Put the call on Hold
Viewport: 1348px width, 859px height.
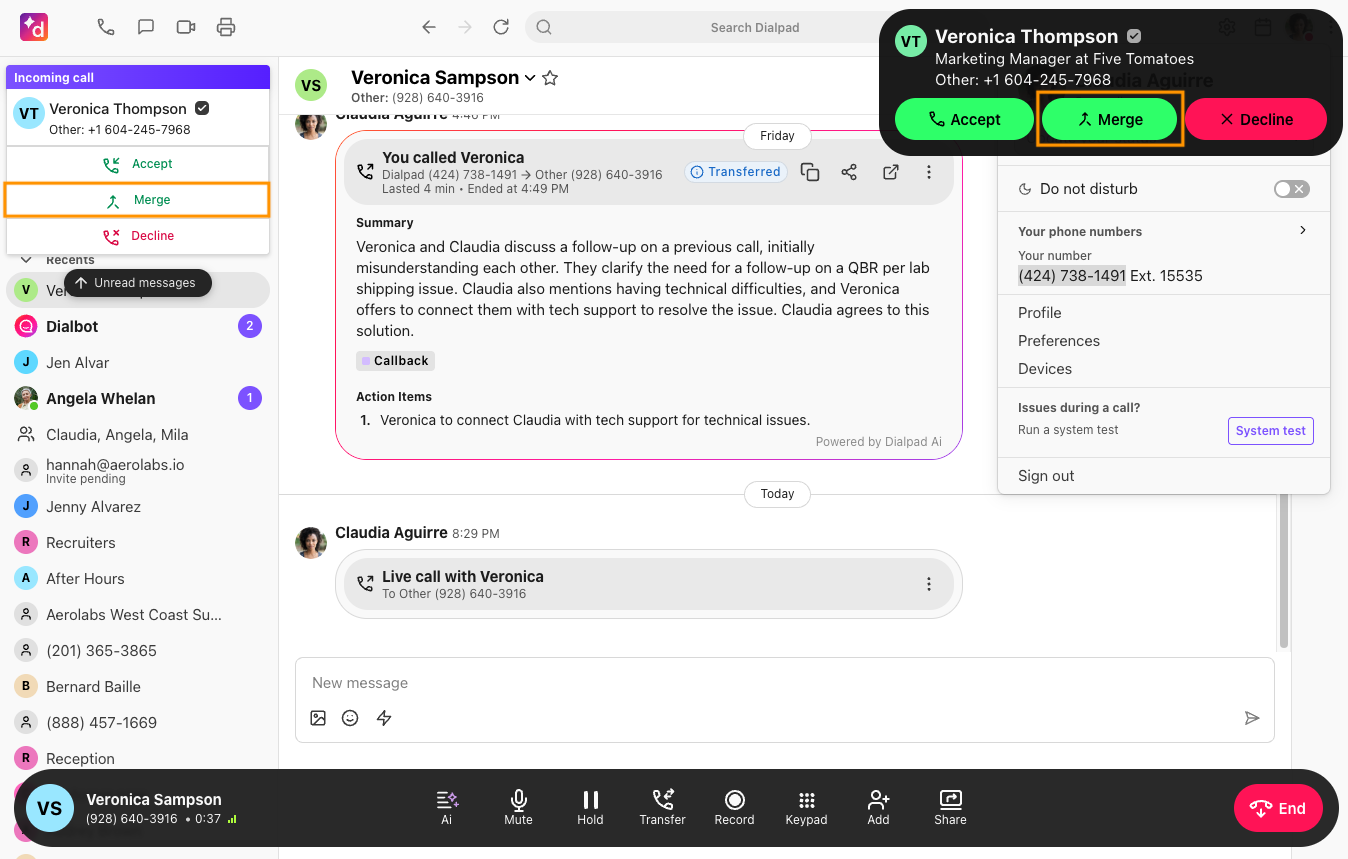(590, 807)
